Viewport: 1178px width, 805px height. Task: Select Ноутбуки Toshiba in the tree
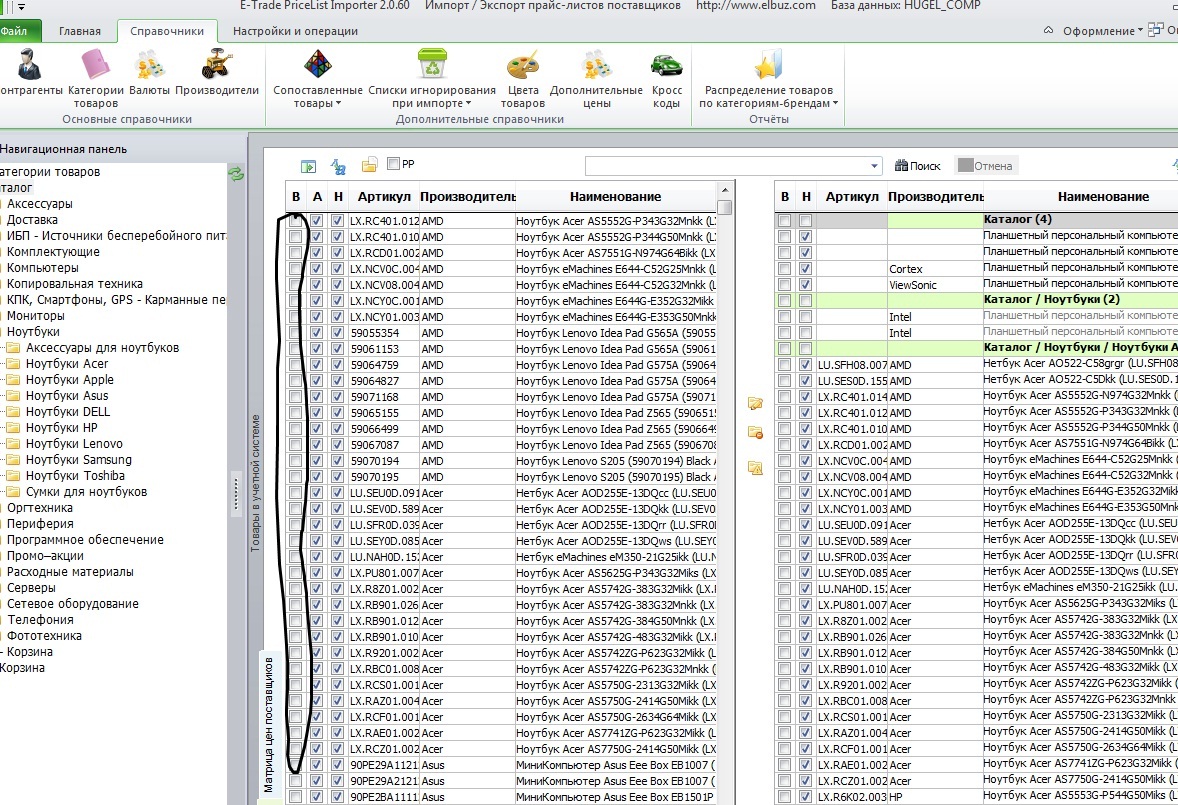click(x=75, y=475)
